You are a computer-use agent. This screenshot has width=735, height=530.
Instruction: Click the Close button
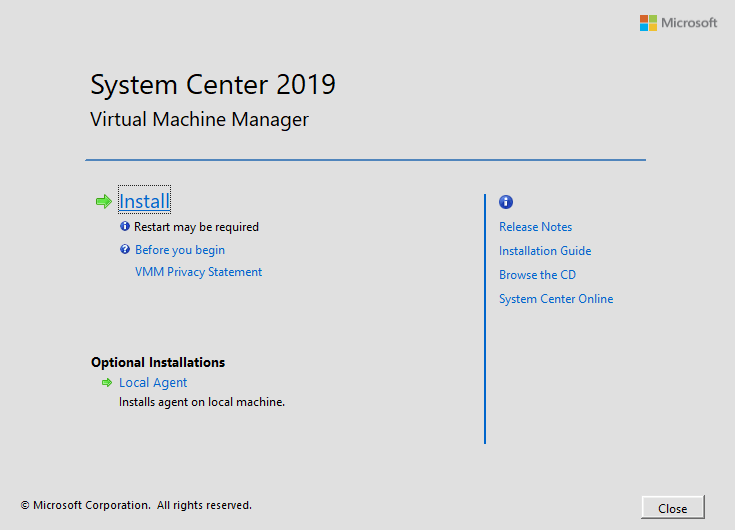click(x=673, y=508)
